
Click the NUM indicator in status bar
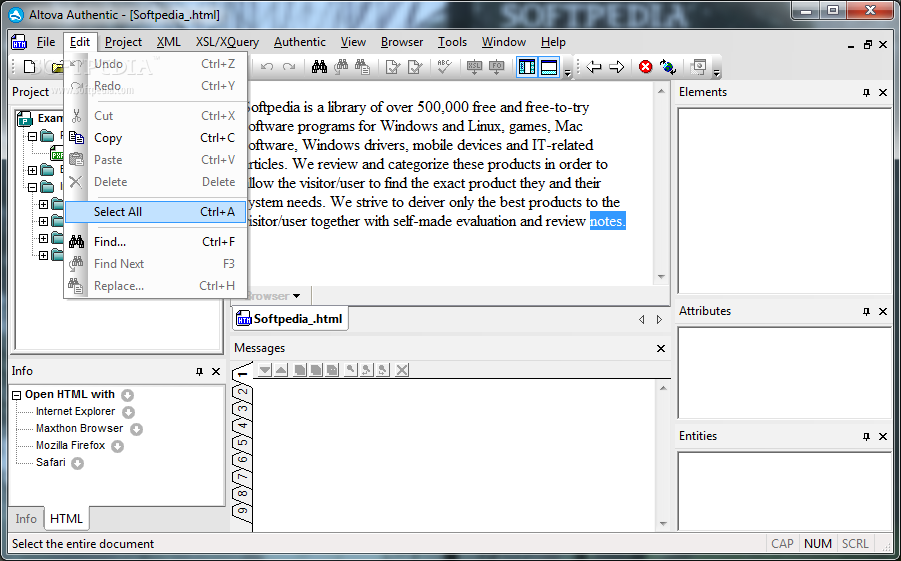coord(818,544)
